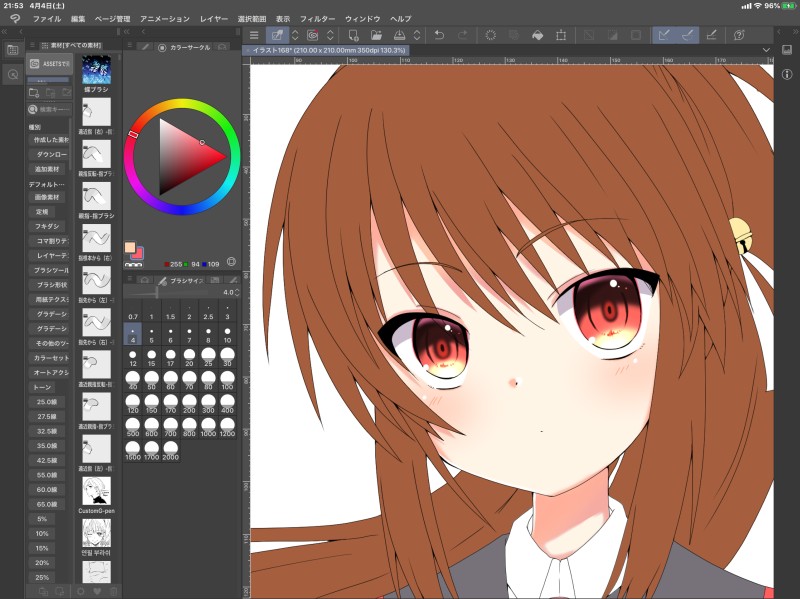Open the hamburger command bar menu
The width and height of the screenshot is (800, 599).
[x=254, y=35]
